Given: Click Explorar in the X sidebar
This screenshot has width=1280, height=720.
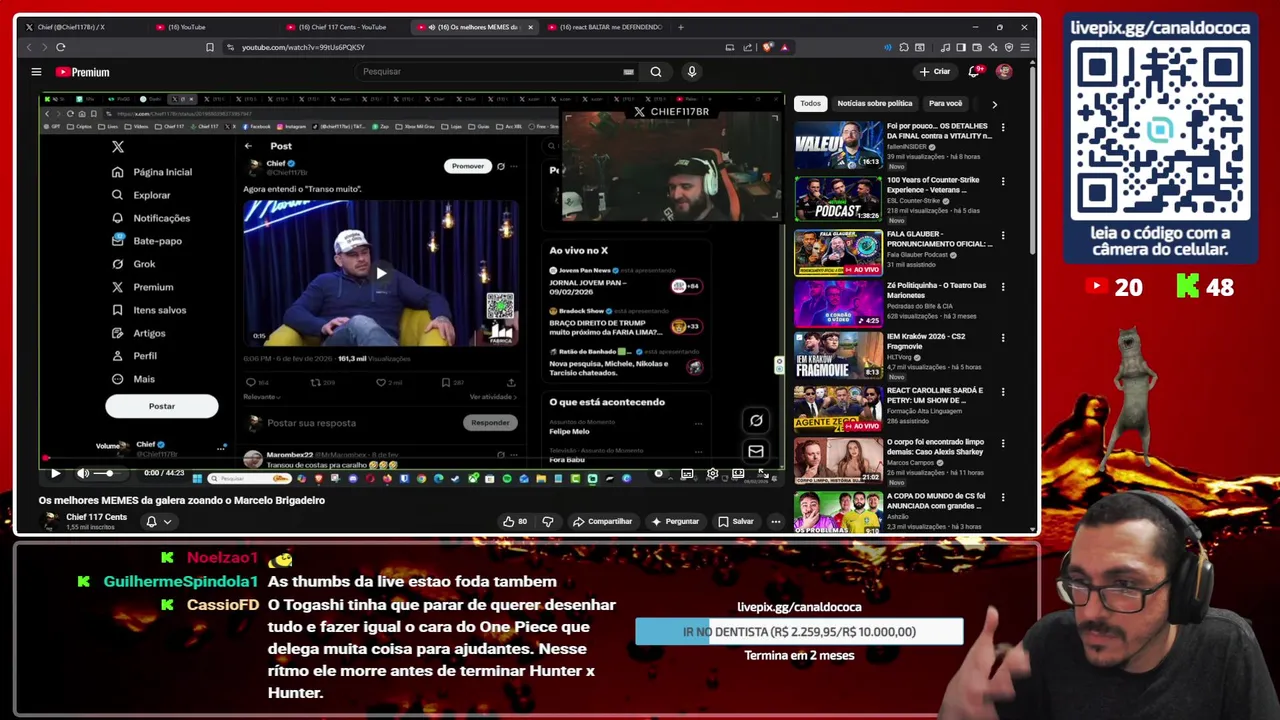Looking at the screenshot, I should (152, 195).
